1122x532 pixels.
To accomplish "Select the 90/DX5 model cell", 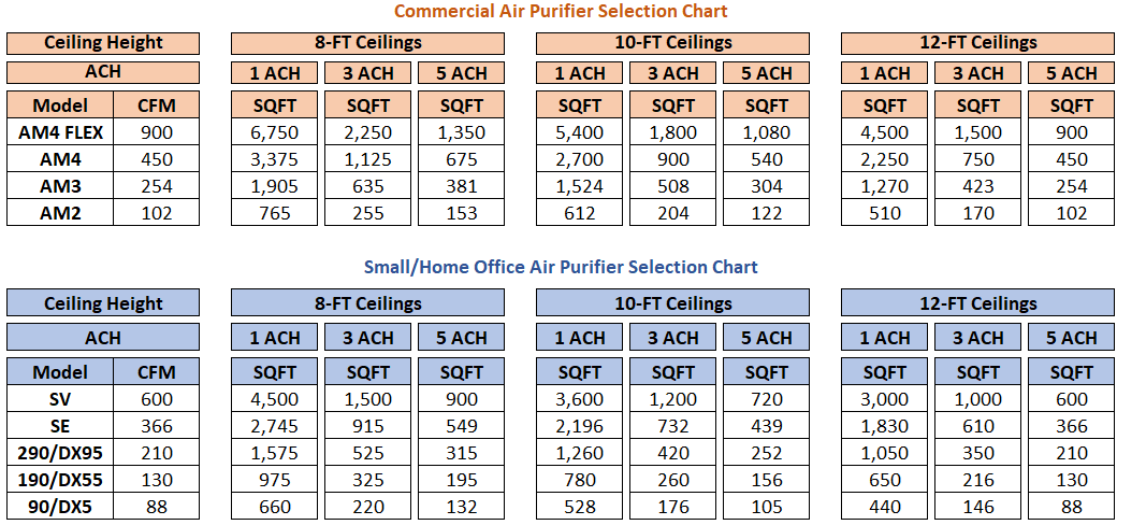I will tap(60, 507).
